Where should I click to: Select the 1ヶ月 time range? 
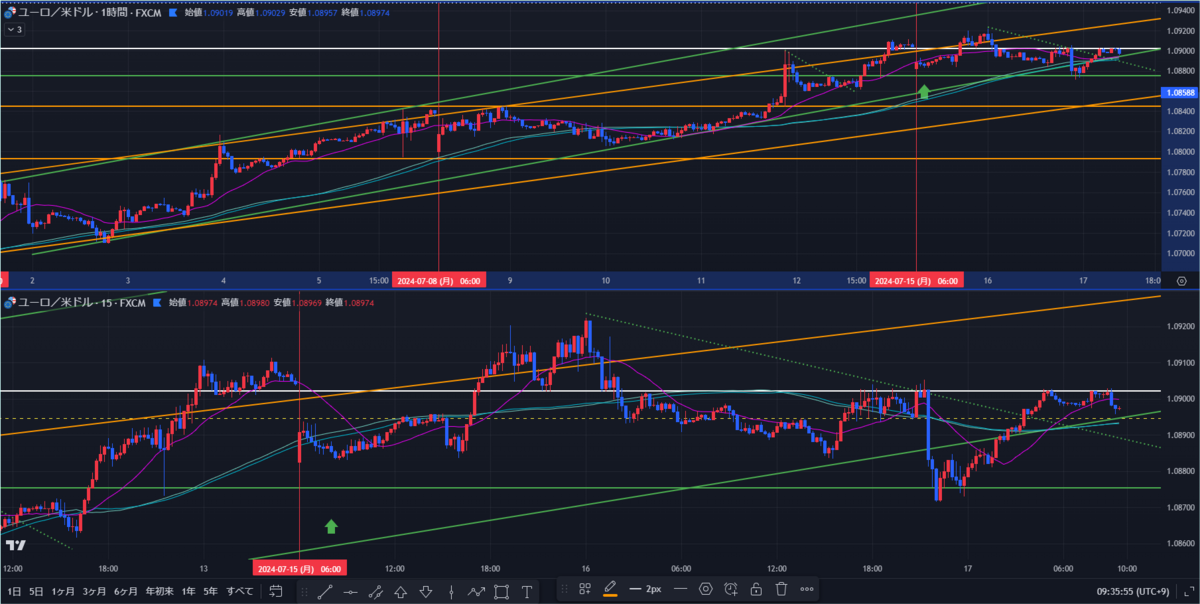coord(63,591)
